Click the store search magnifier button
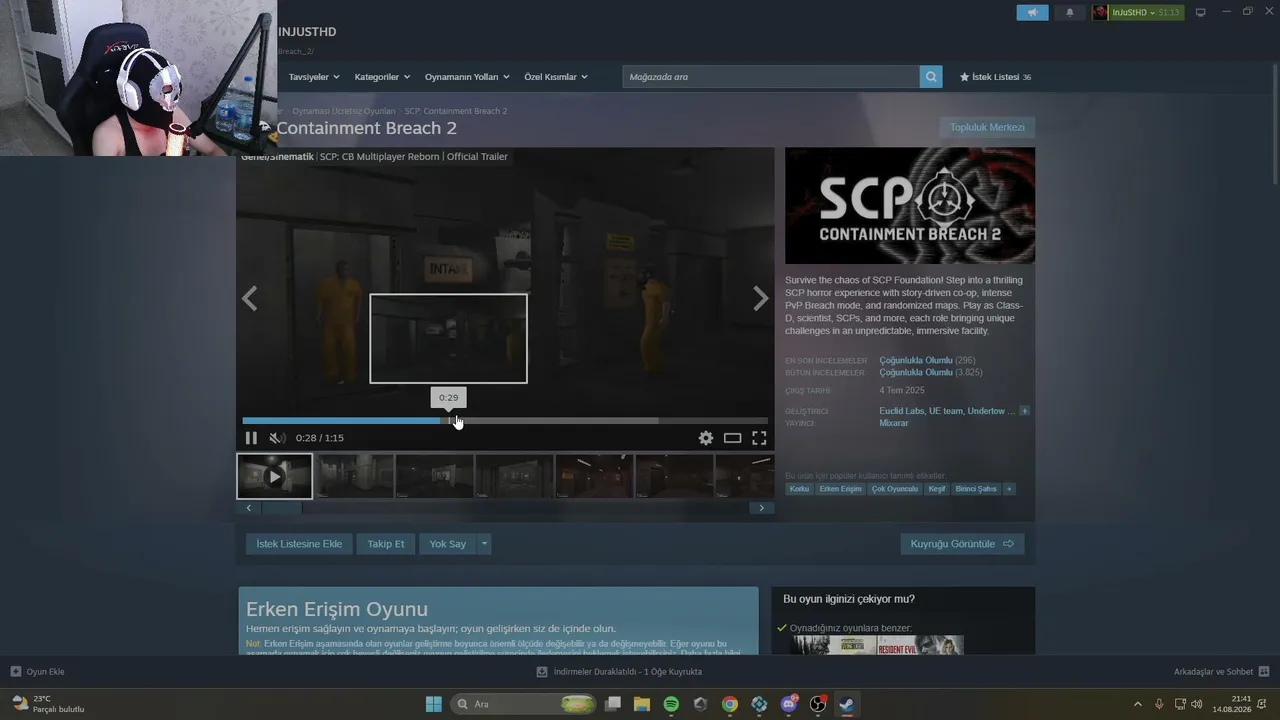Screen dimensions: 1280x720 click(x=931, y=77)
